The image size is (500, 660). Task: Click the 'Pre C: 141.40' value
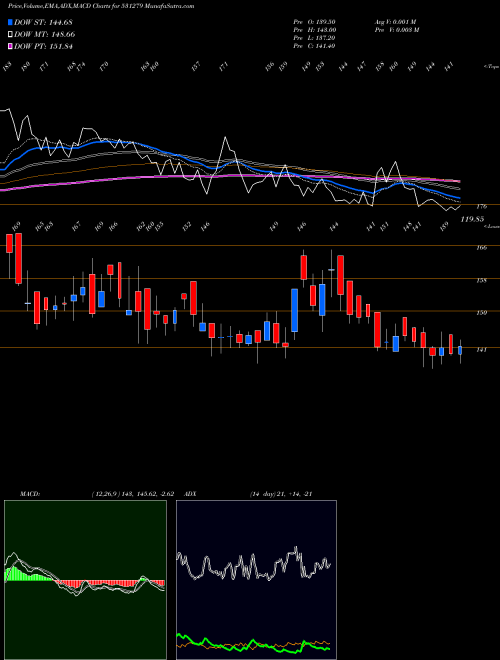click(x=314, y=46)
